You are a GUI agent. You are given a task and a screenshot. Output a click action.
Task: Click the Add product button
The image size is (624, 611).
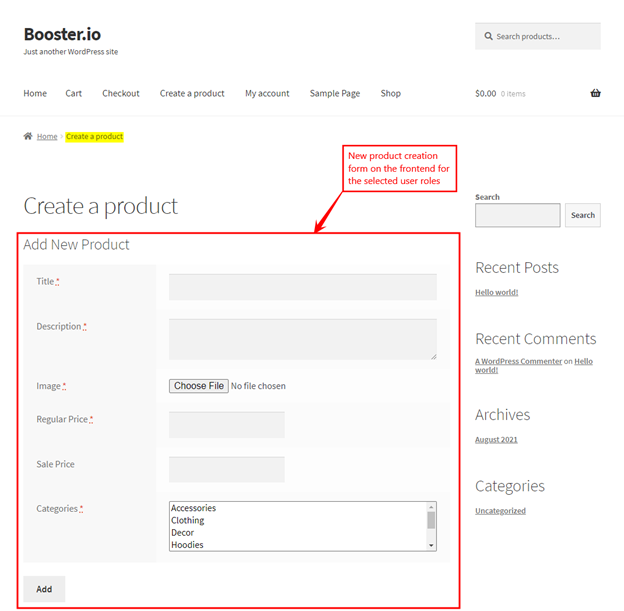(x=44, y=589)
